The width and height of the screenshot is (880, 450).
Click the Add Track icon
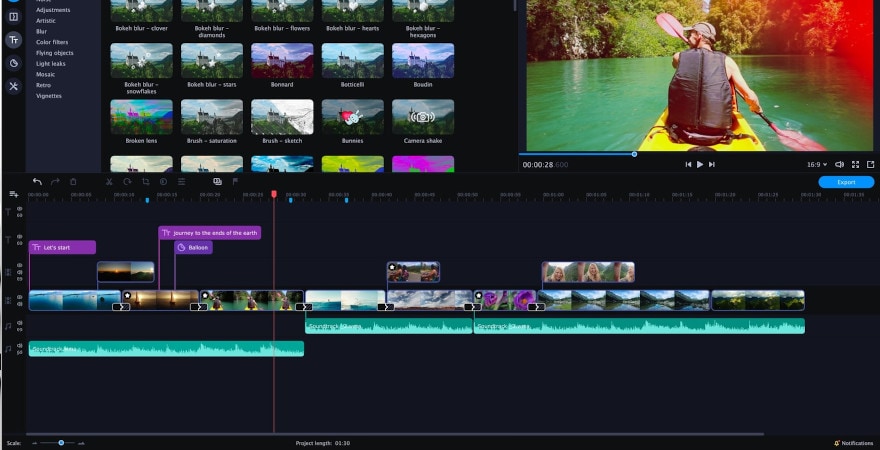[14, 194]
